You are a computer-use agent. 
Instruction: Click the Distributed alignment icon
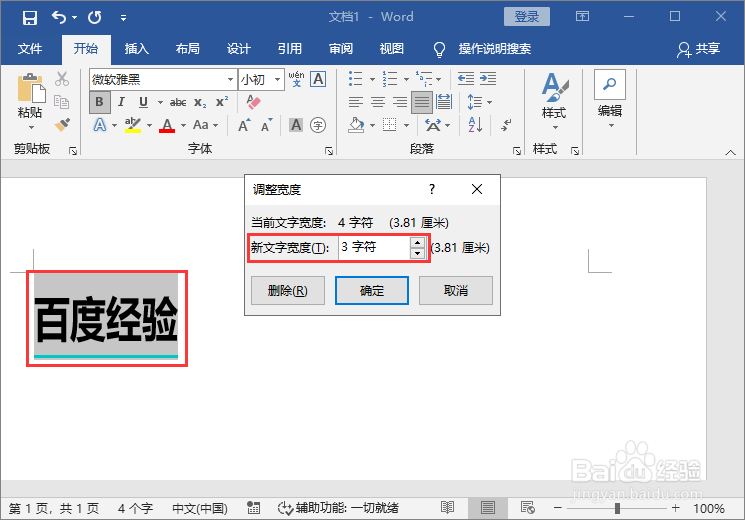click(x=444, y=102)
